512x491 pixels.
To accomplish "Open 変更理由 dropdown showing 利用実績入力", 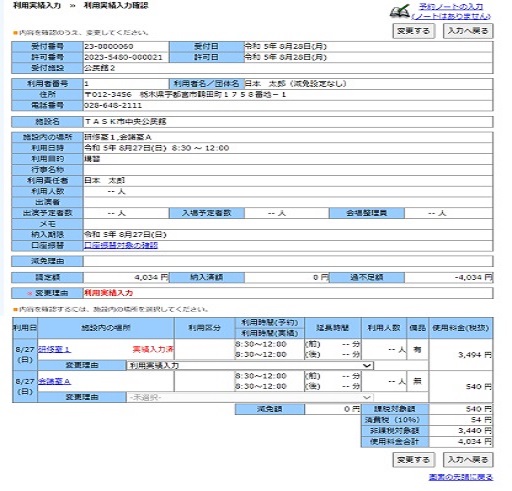I will tap(250, 365).
